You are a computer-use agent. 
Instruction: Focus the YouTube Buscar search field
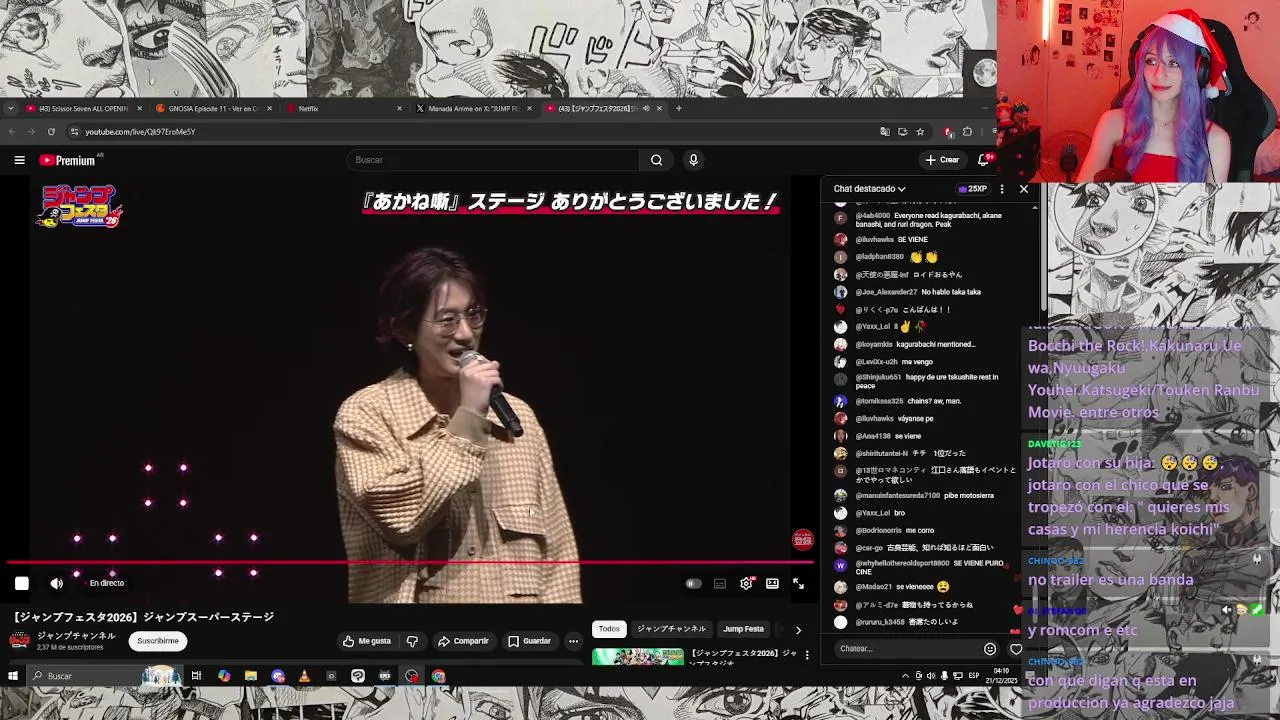[493, 160]
